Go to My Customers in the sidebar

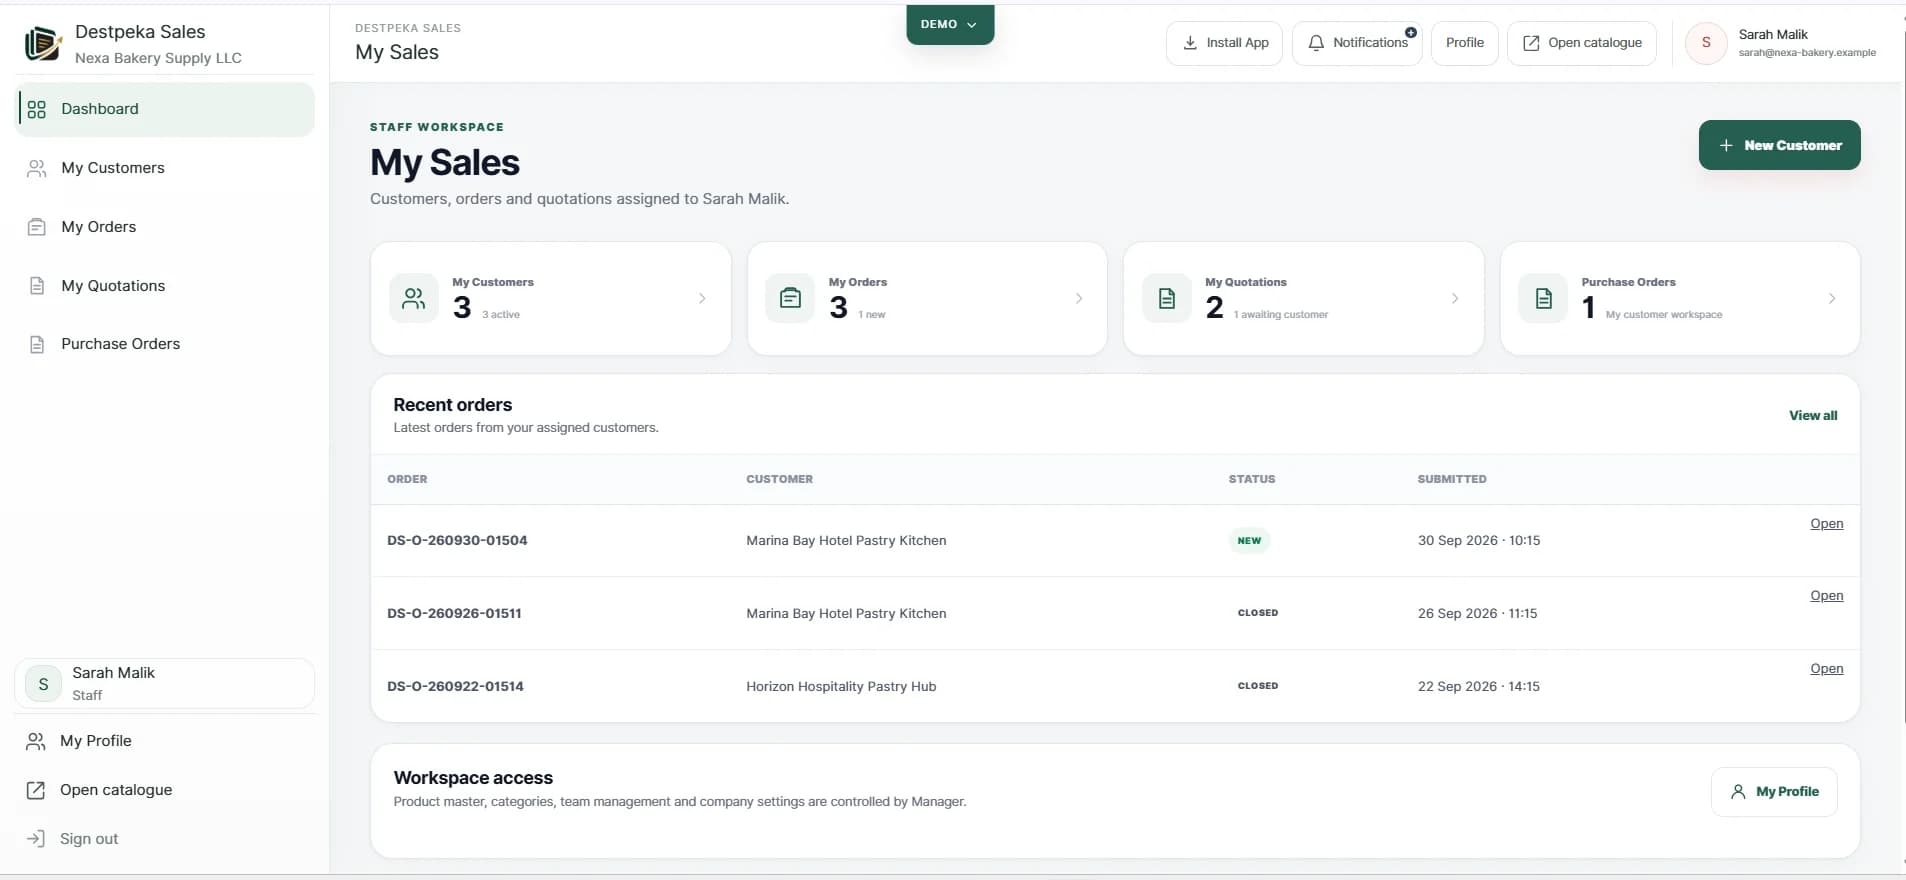click(165, 168)
